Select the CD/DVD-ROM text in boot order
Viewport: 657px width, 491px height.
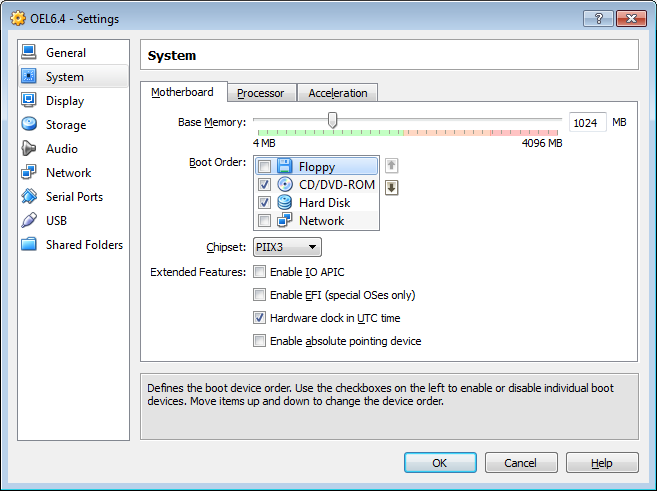click(337, 184)
